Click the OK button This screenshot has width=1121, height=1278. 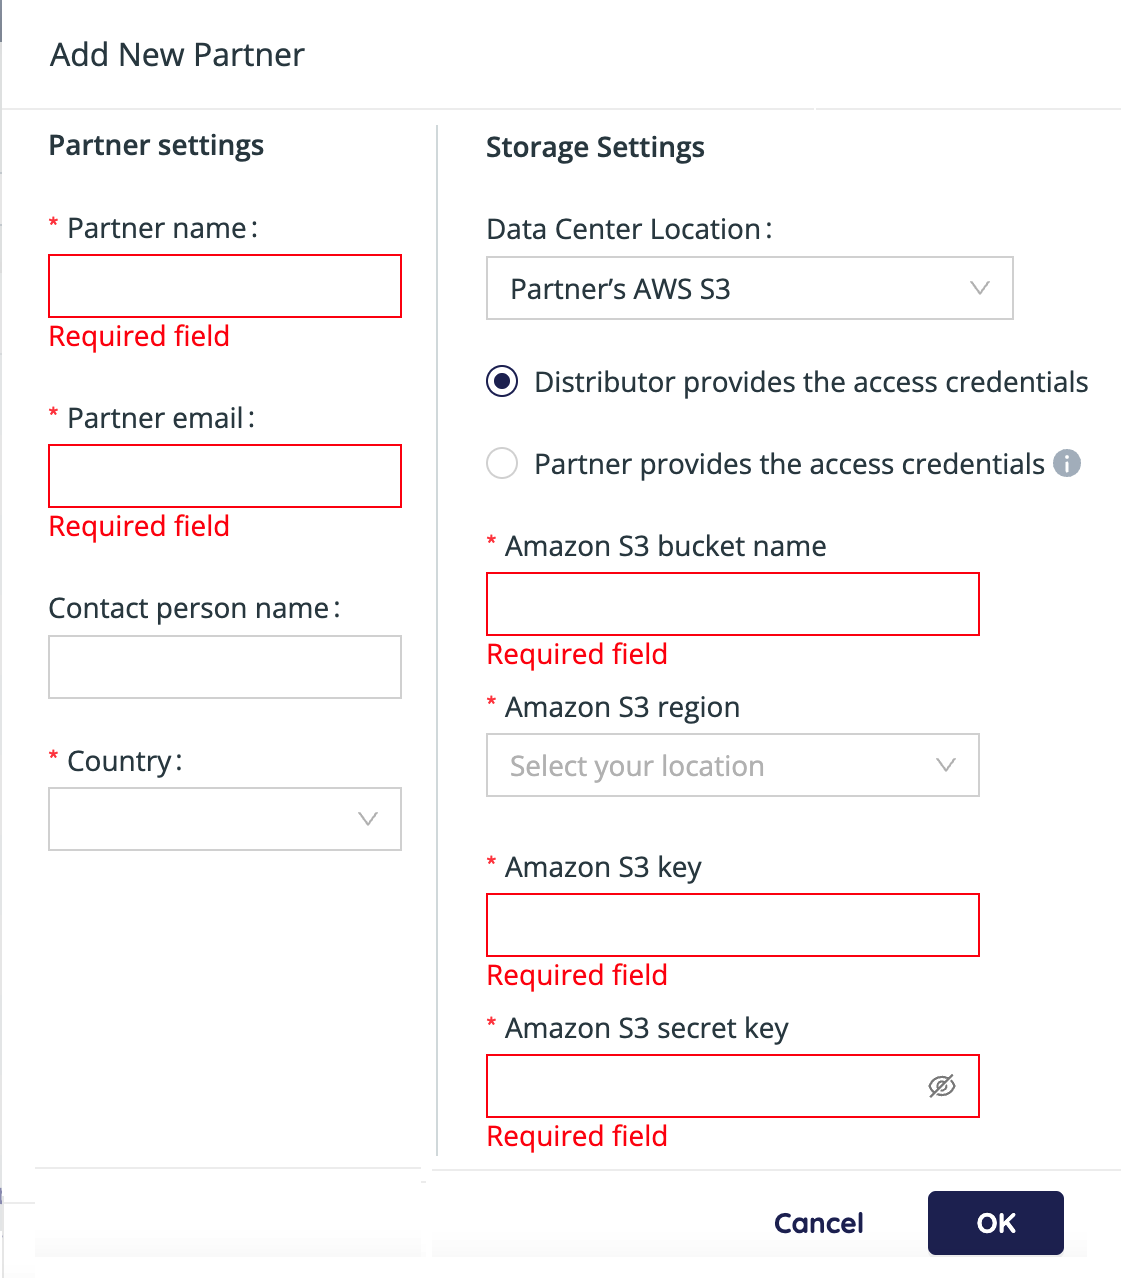[996, 1223]
